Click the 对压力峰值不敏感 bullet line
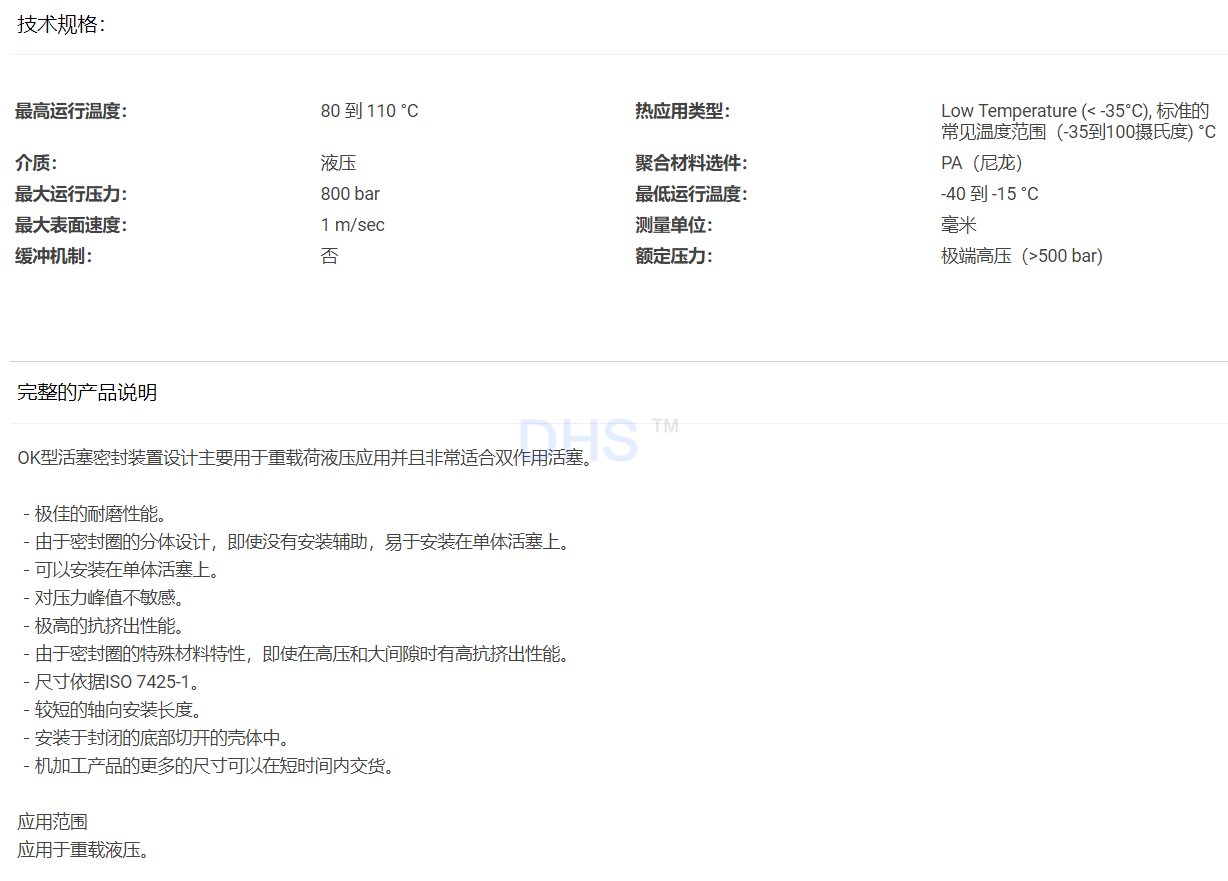This screenshot has width=1228, height=881. [105, 598]
